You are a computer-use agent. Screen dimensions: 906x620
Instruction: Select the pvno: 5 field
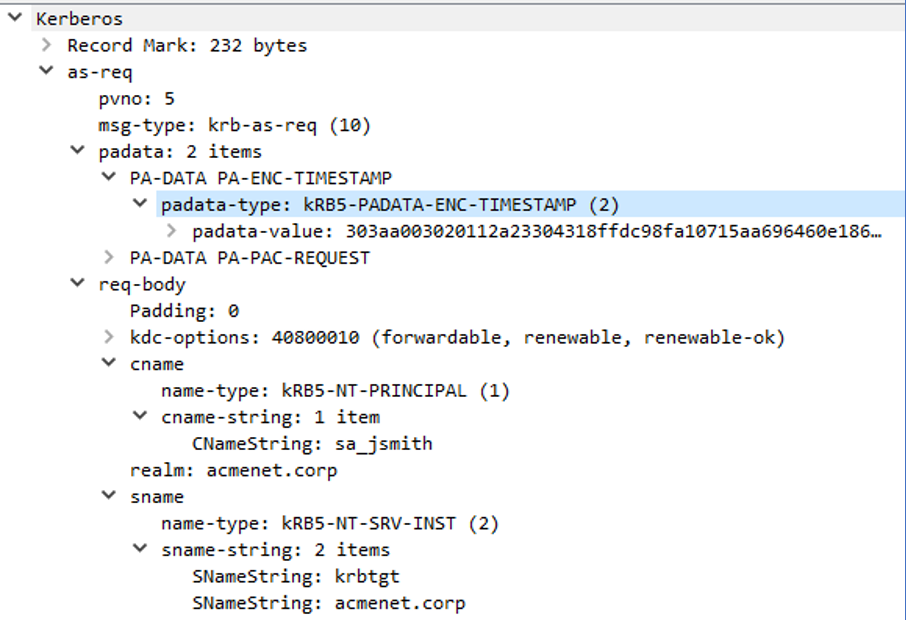point(136,99)
